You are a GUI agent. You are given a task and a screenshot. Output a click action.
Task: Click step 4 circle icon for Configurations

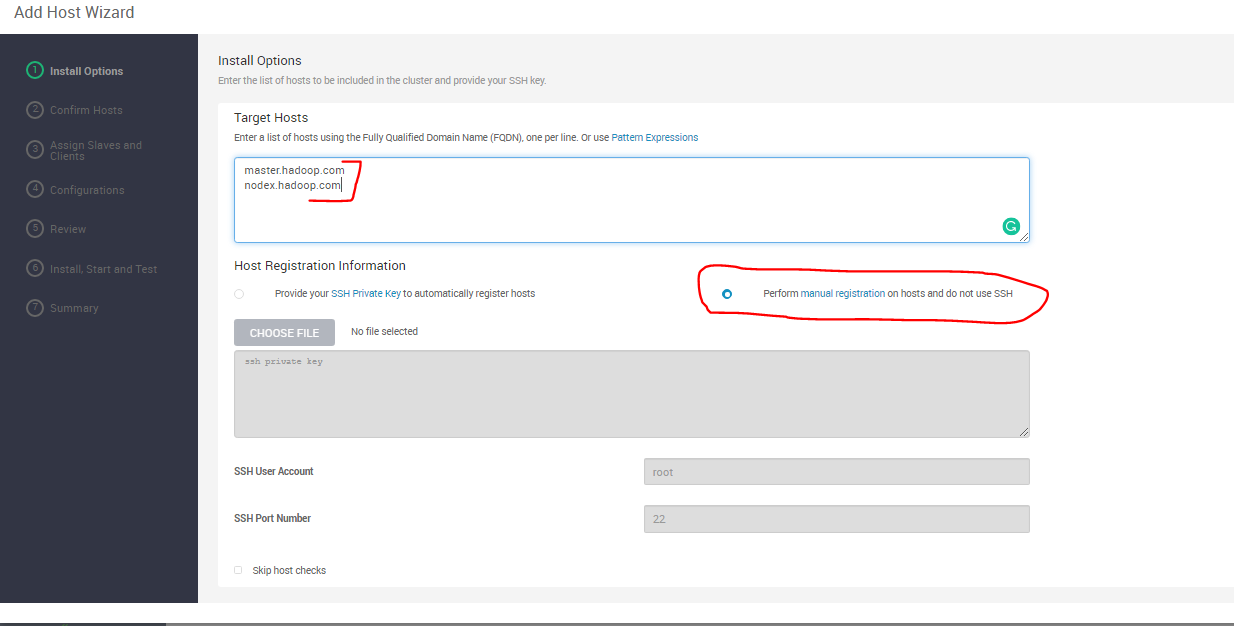(35, 189)
